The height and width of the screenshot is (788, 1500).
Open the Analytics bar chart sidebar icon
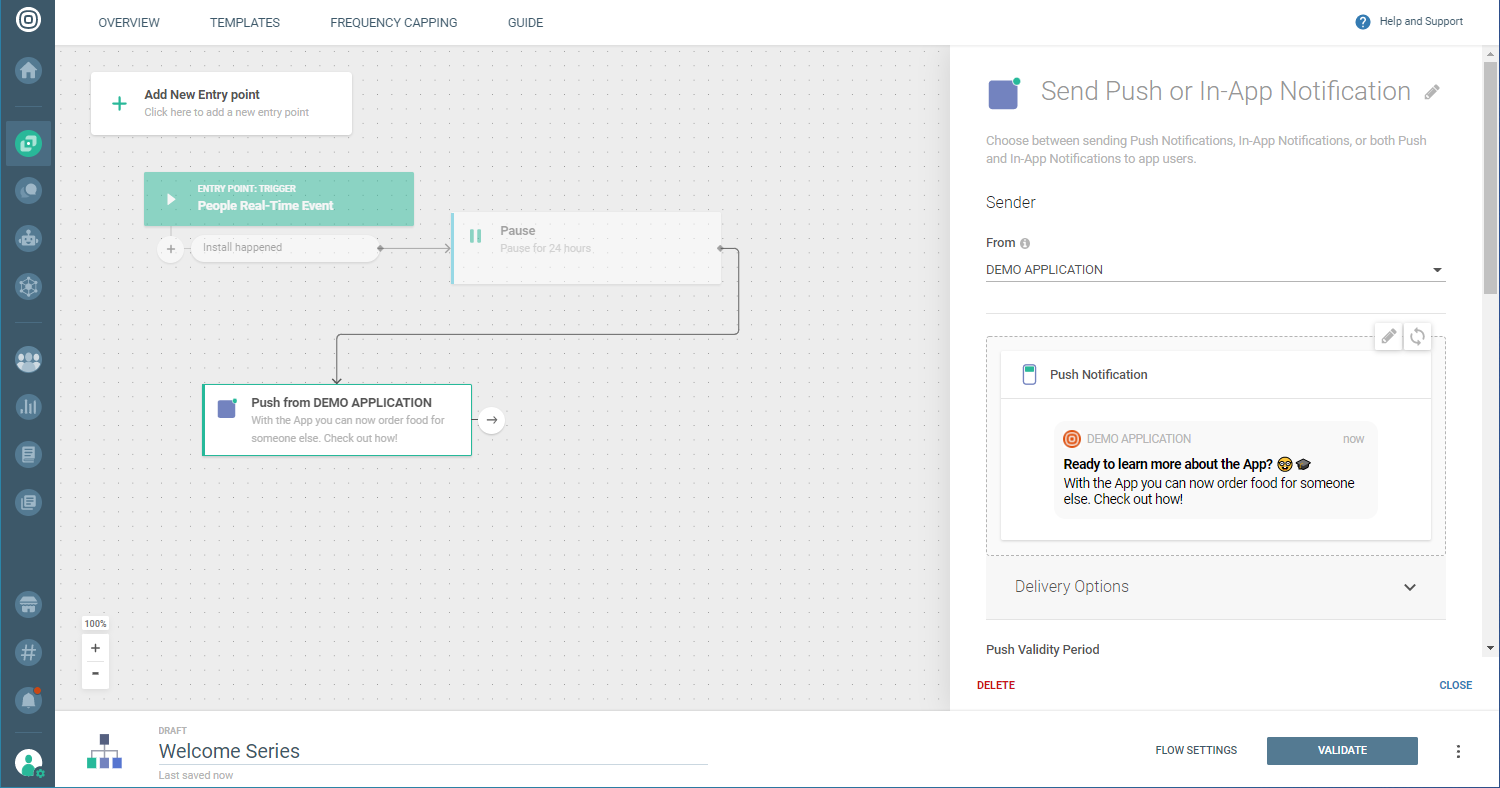[28, 406]
